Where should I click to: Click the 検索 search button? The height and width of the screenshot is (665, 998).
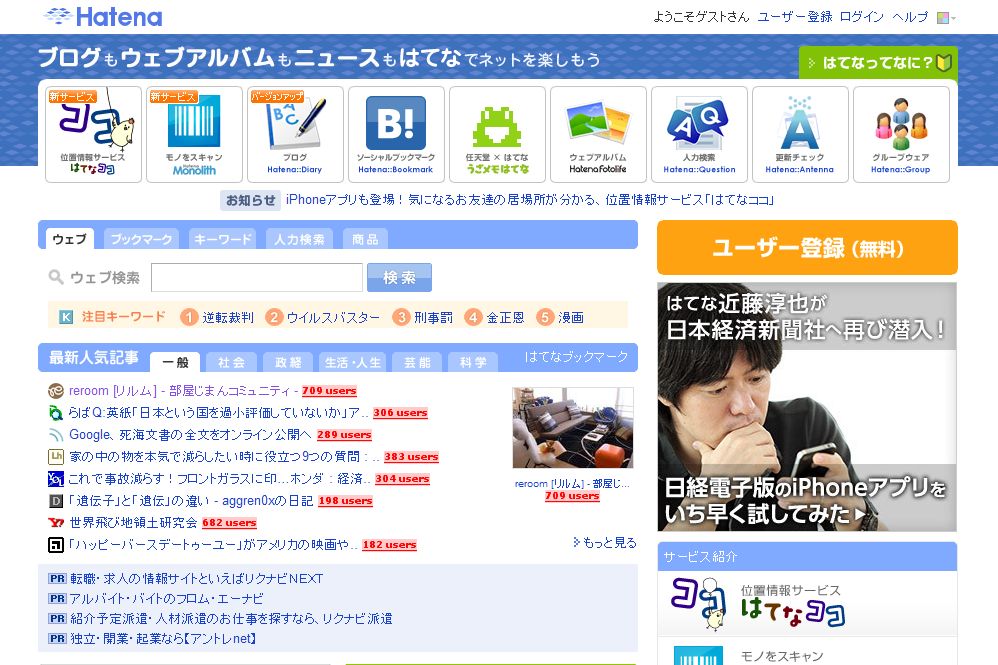pyautogui.click(x=399, y=277)
